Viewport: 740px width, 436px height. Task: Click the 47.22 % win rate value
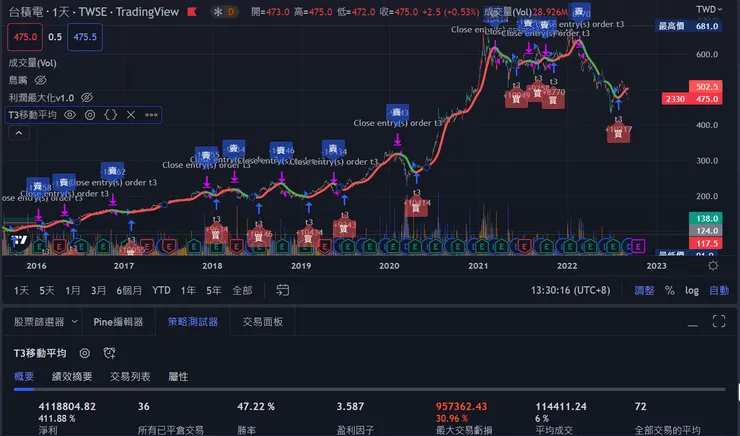pos(256,406)
